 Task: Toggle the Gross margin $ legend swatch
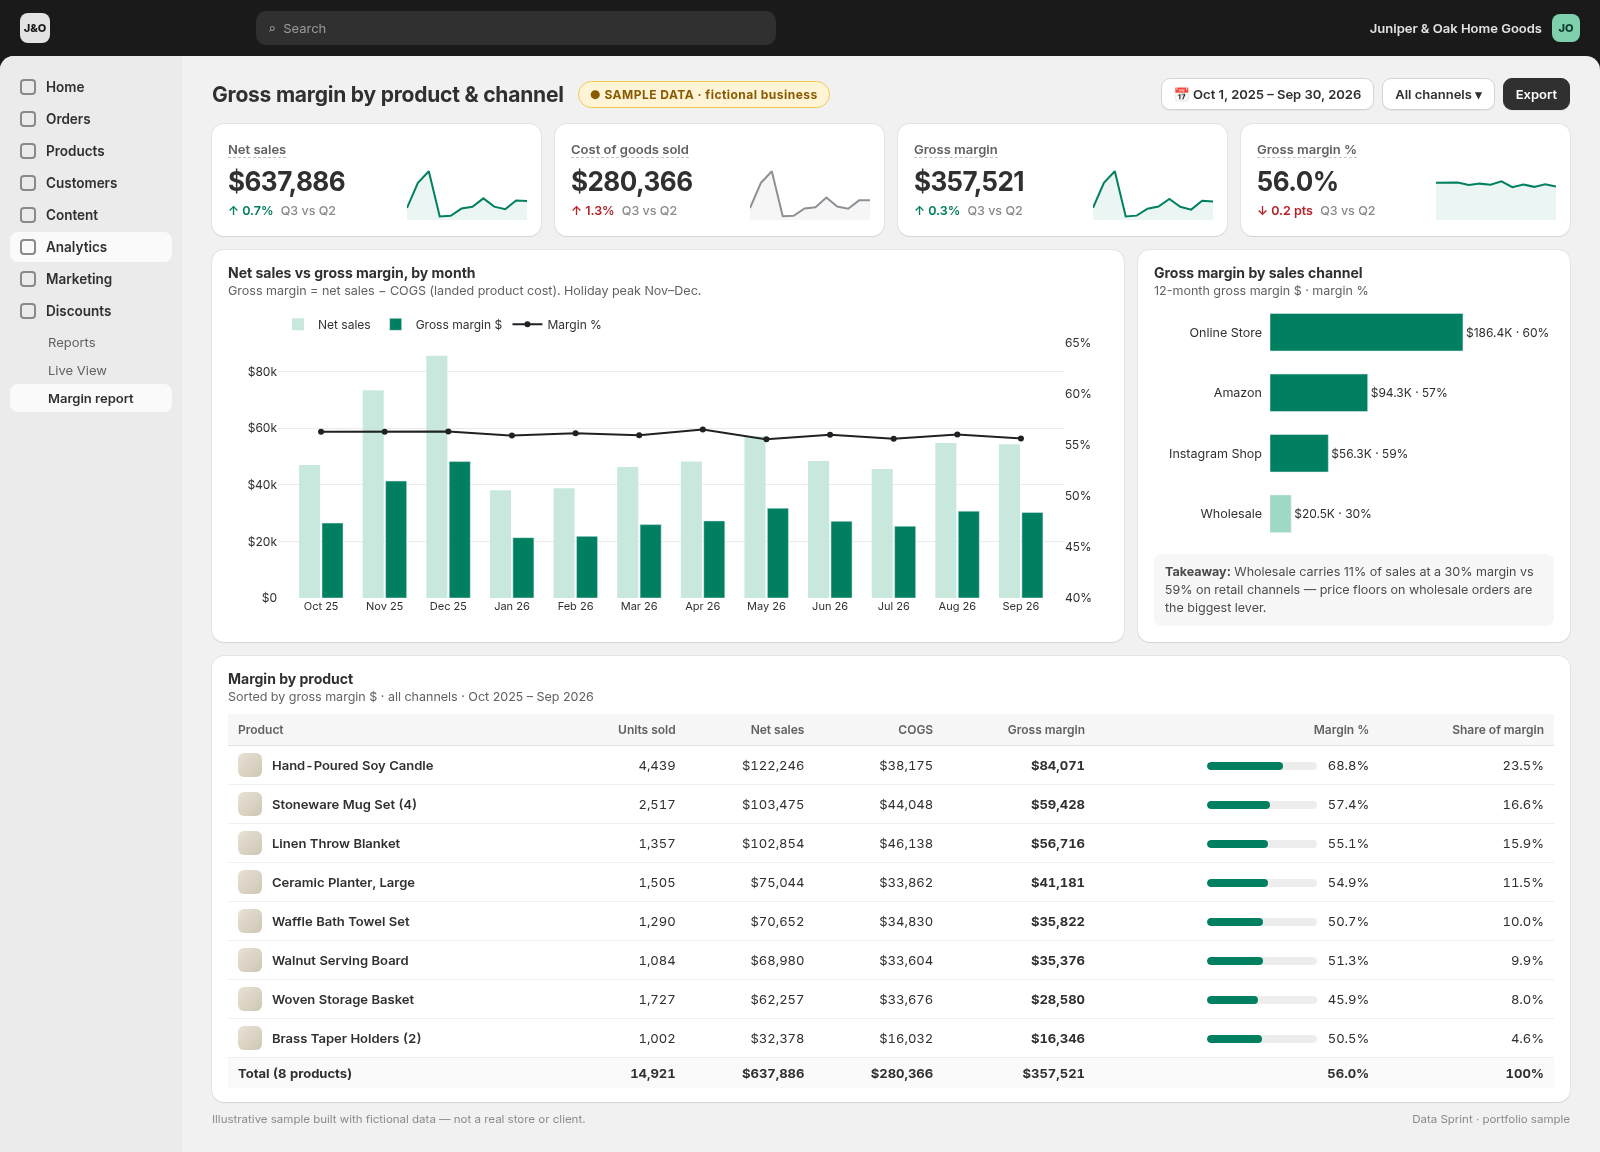tap(395, 324)
